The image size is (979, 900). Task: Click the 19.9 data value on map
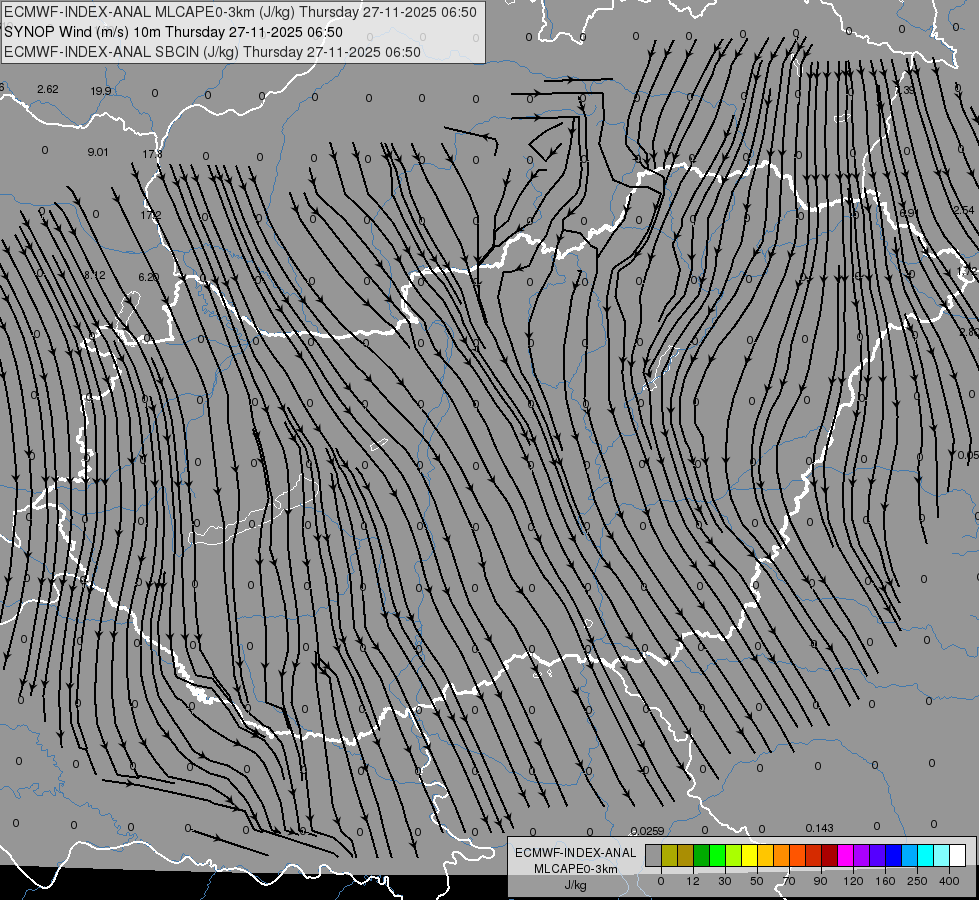click(x=101, y=91)
